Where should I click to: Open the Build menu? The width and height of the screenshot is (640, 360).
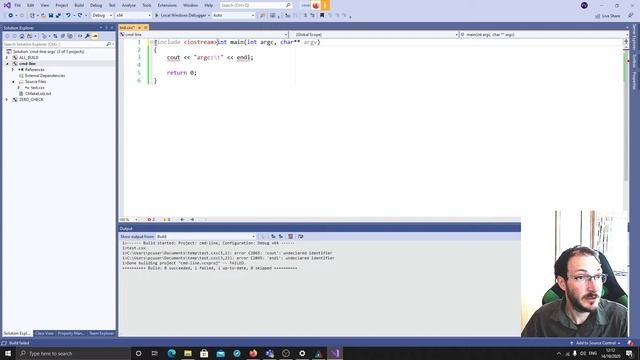coord(79,5)
